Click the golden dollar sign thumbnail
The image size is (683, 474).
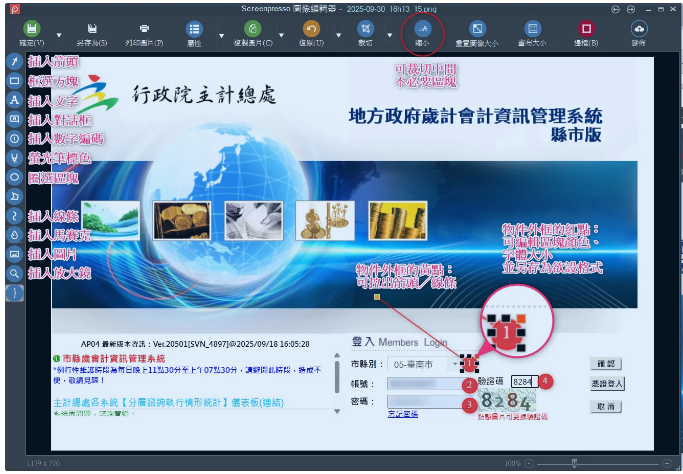click(x=325, y=220)
